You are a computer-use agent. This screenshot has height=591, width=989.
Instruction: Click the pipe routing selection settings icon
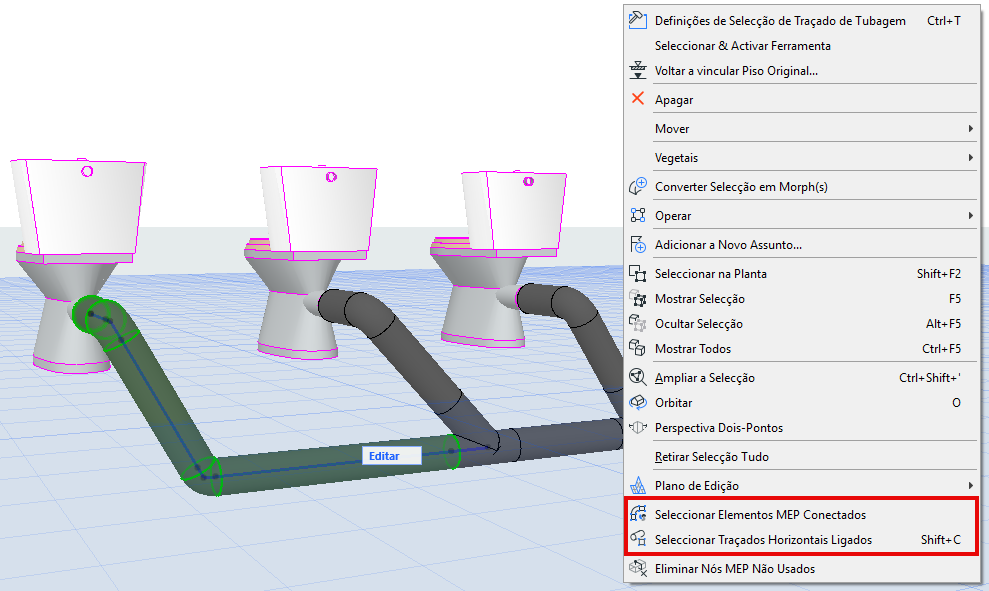point(638,20)
